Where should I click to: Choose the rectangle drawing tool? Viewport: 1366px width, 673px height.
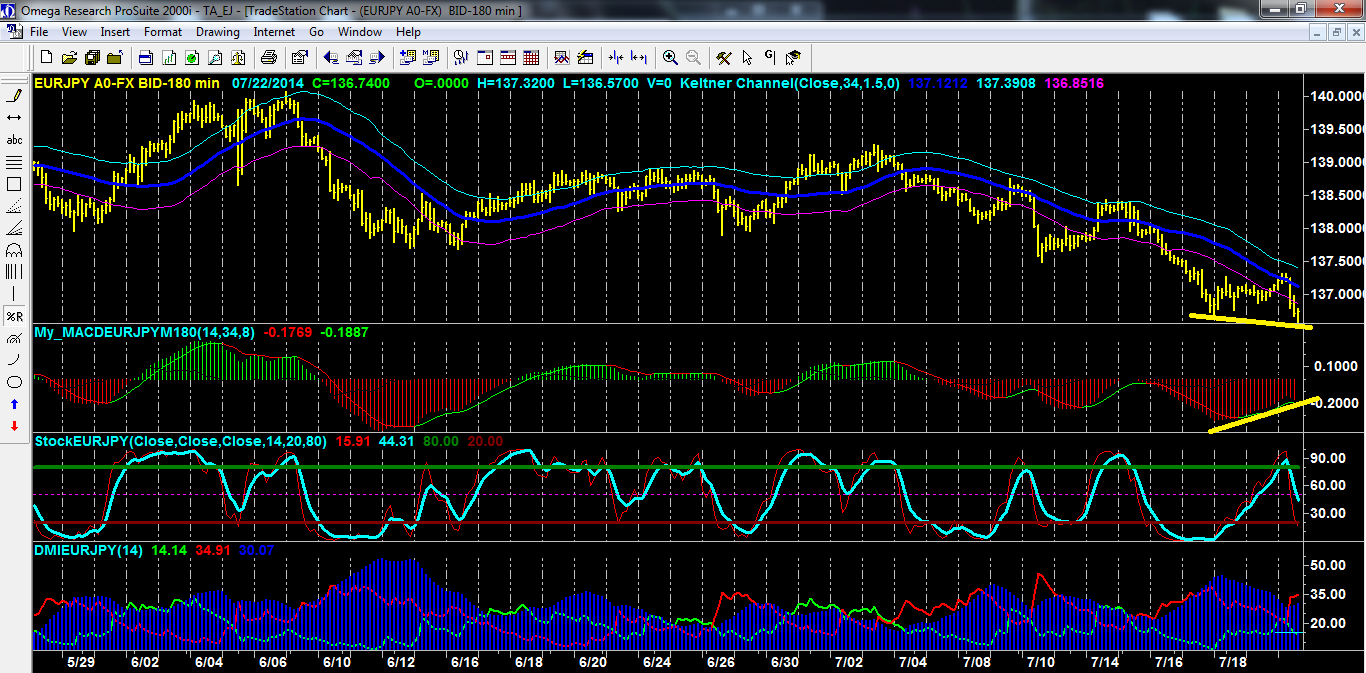point(14,184)
